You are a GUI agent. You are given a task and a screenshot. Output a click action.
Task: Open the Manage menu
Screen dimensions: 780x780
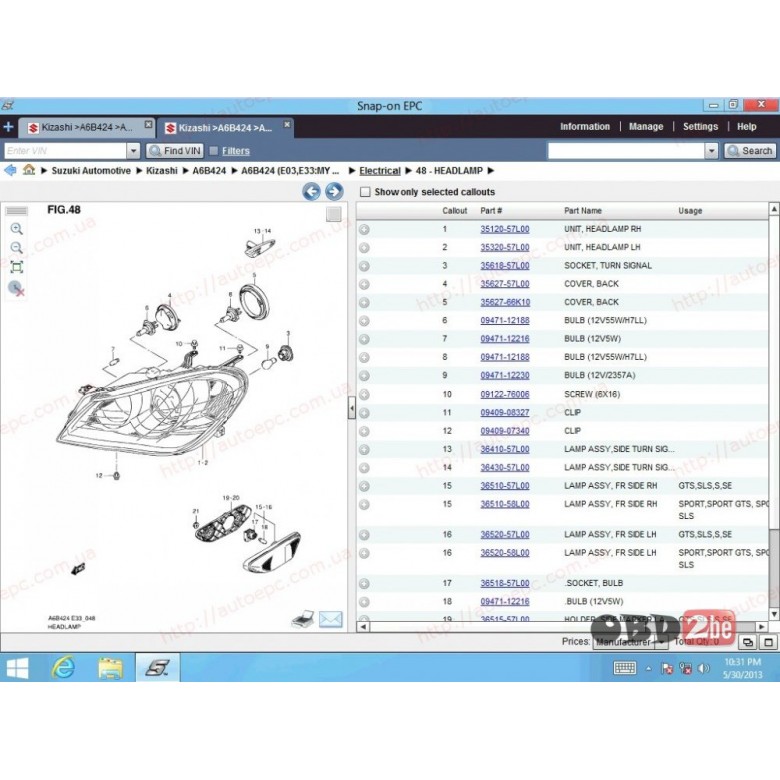(646, 126)
